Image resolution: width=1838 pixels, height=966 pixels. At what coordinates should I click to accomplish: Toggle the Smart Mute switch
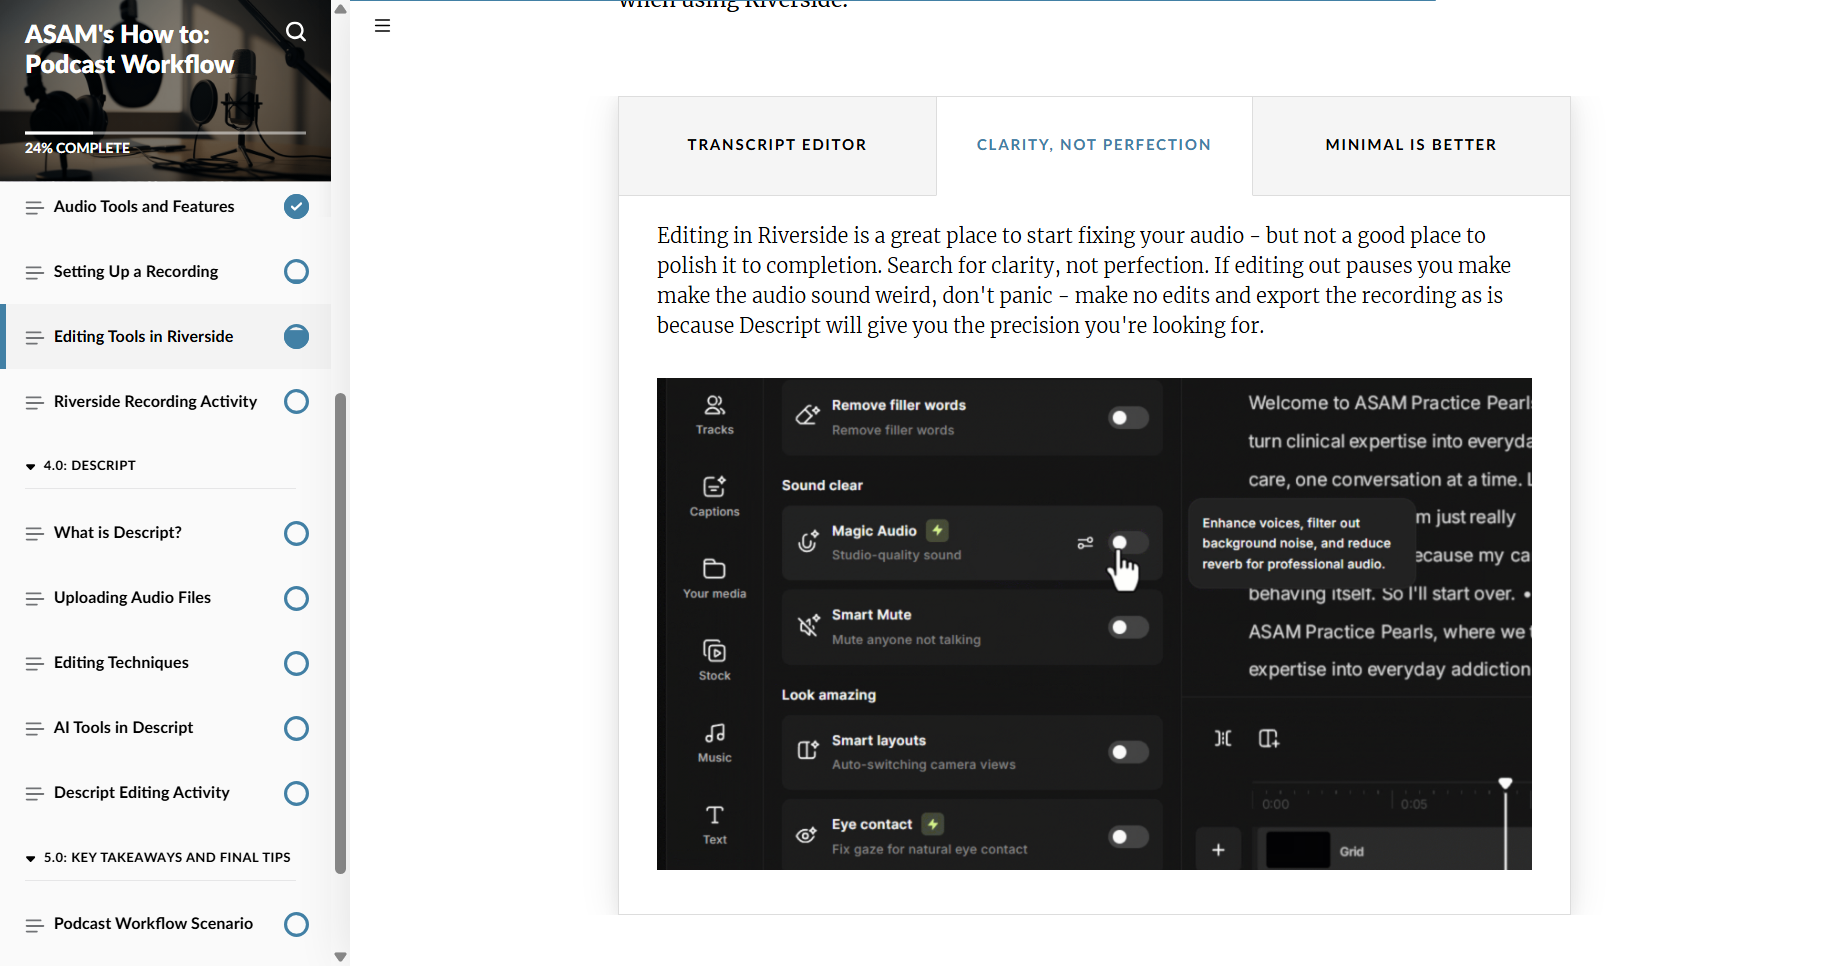click(1128, 627)
